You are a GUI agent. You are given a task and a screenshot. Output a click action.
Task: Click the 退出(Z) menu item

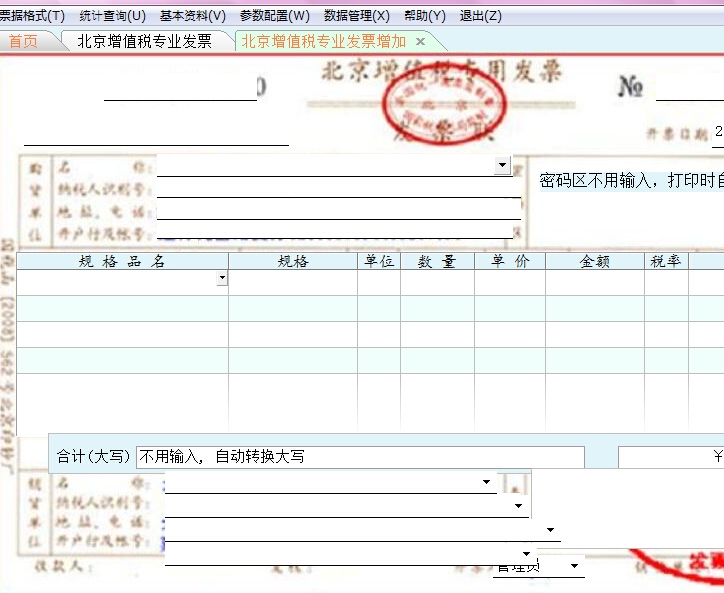point(480,16)
